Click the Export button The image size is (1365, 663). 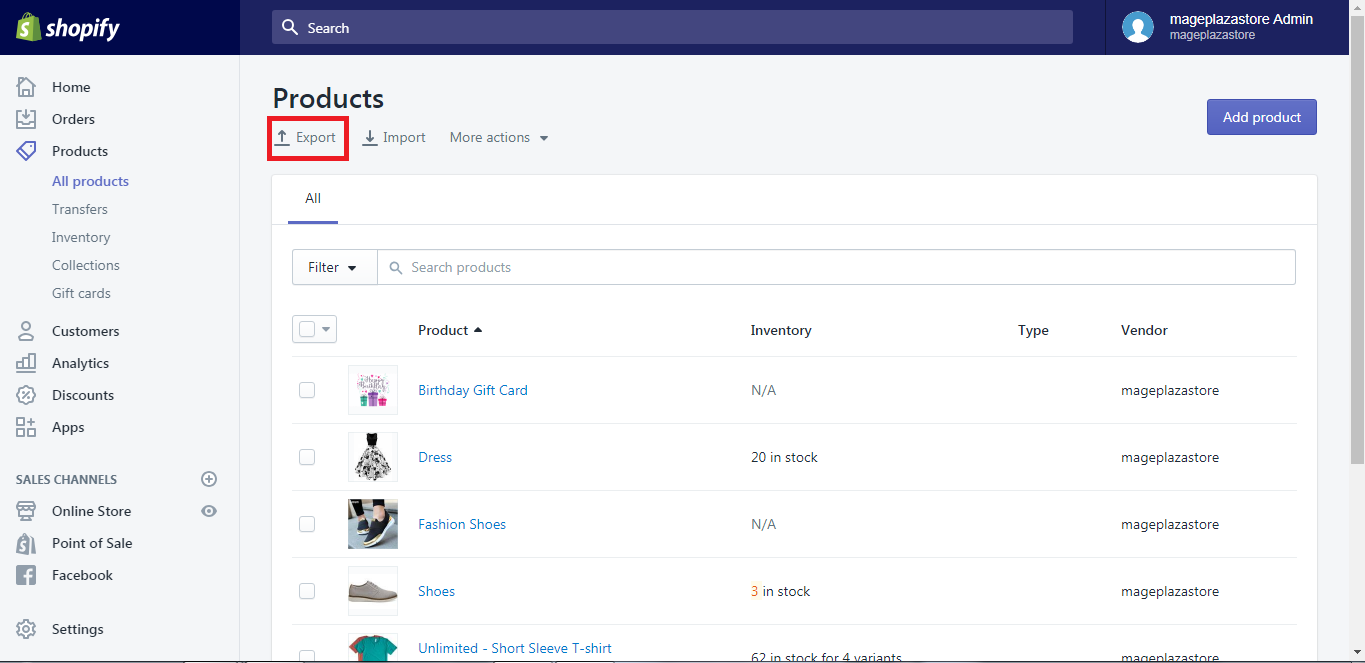[306, 138]
